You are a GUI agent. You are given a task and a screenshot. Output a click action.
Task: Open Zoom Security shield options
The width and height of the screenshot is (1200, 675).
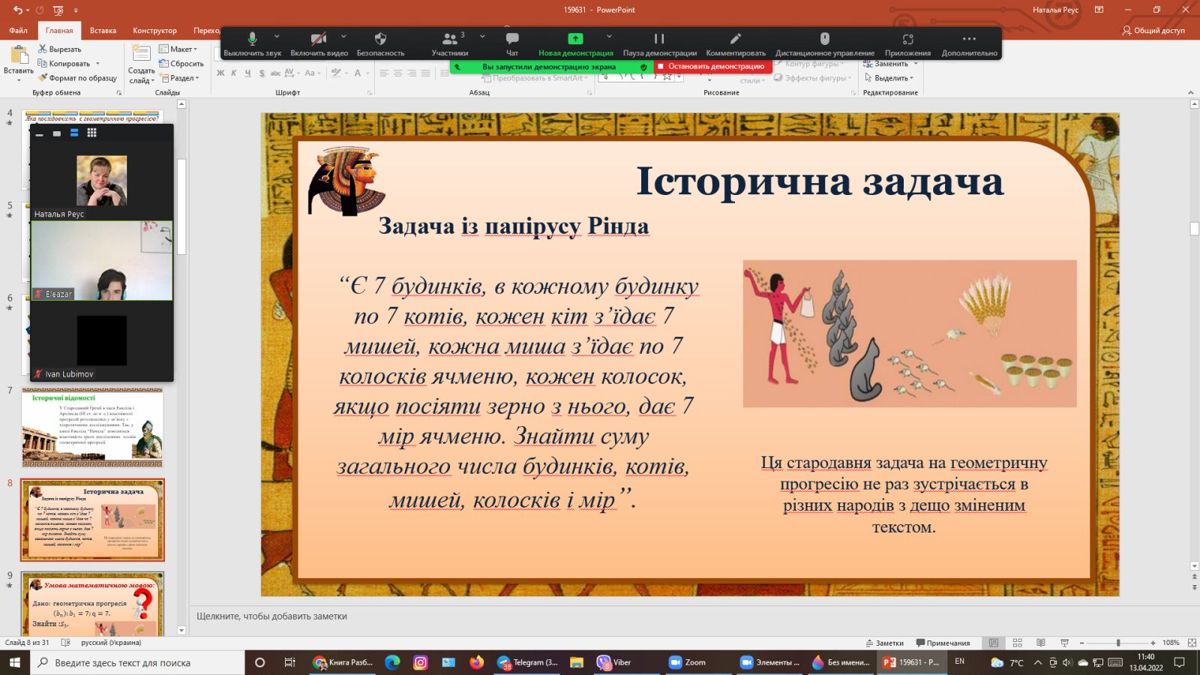click(x=380, y=40)
